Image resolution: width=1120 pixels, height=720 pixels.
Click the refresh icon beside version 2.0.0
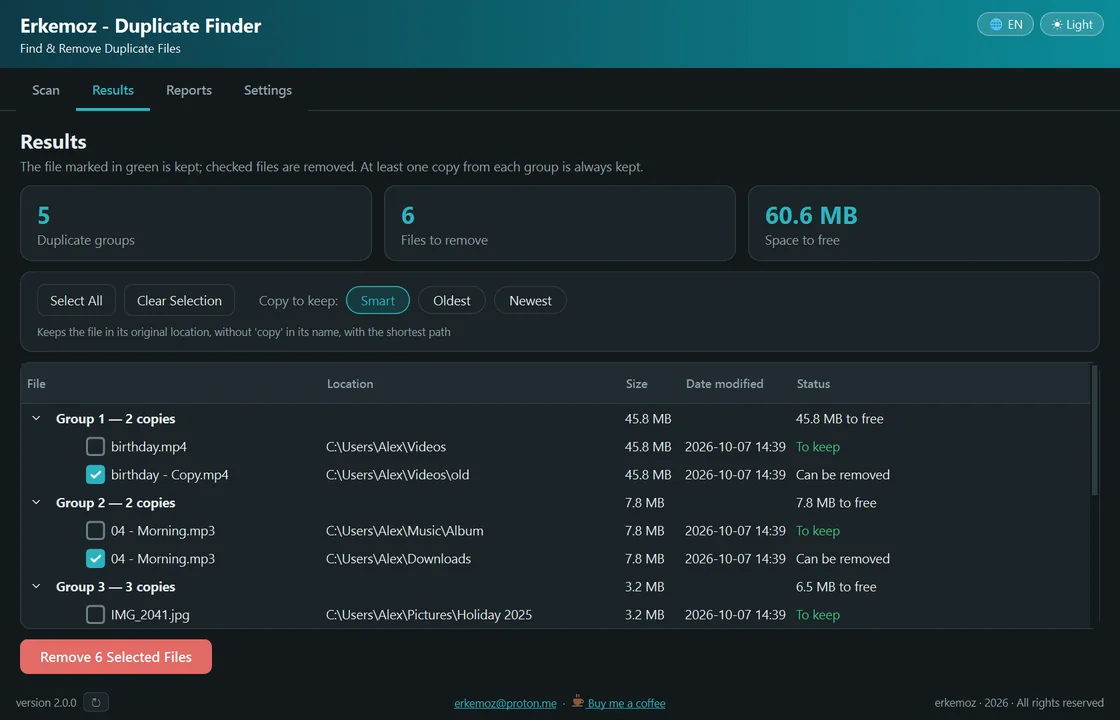pyautogui.click(x=96, y=702)
